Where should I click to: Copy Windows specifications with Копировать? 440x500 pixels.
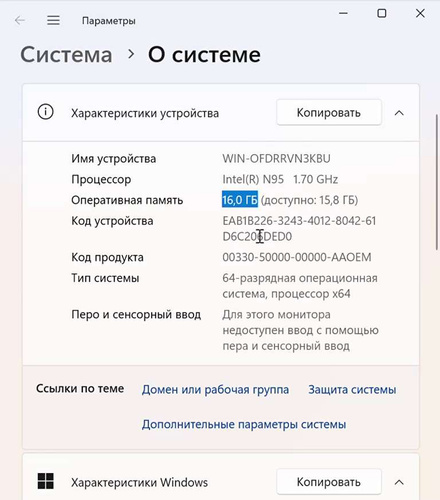[329, 482]
